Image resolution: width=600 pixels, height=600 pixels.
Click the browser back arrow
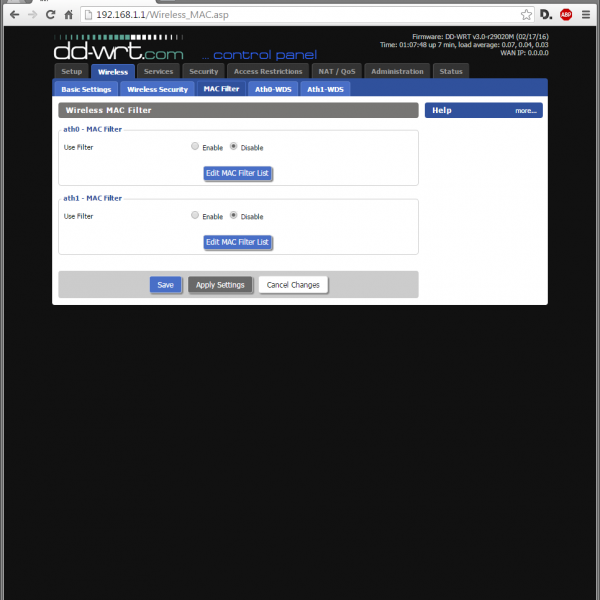click(x=14, y=15)
